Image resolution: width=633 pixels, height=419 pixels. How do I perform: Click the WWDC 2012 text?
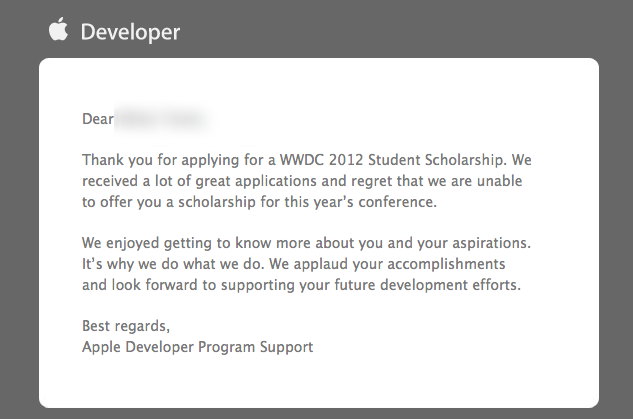(x=321, y=160)
